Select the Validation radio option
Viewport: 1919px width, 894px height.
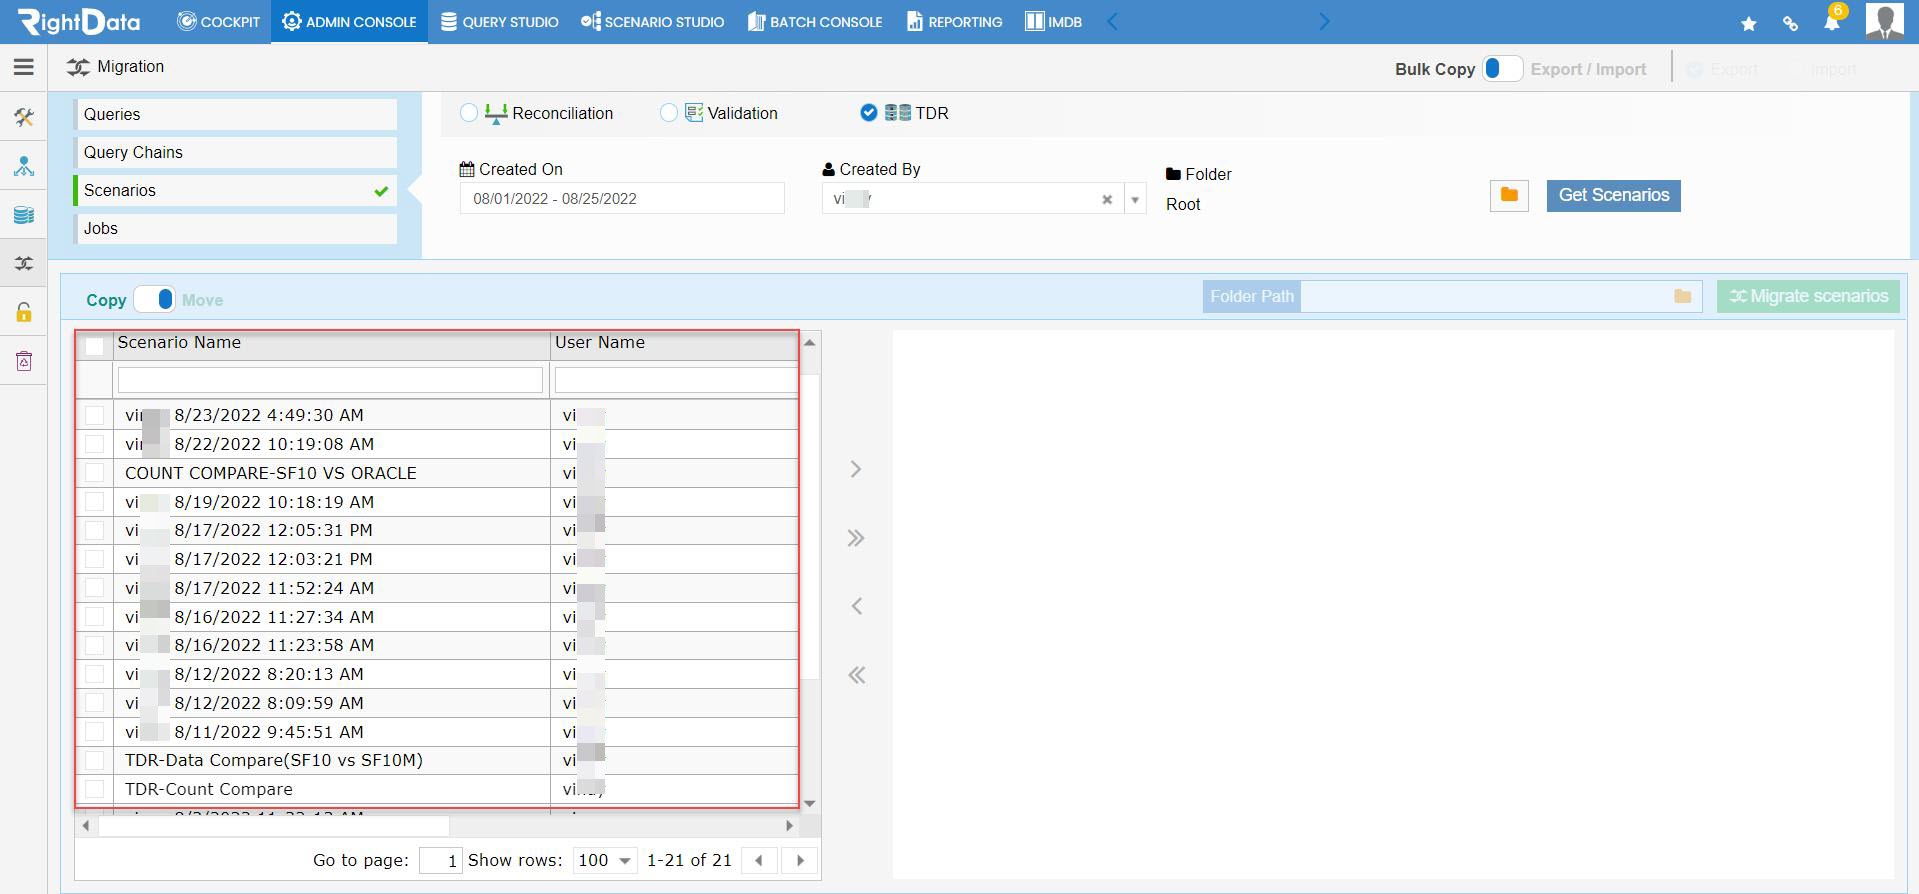[669, 113]
